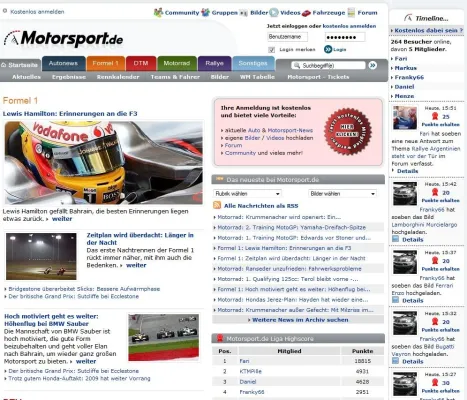
Task: Click 'weiter' after Lewis Hamilton teaser
Action: click(62, 219)
